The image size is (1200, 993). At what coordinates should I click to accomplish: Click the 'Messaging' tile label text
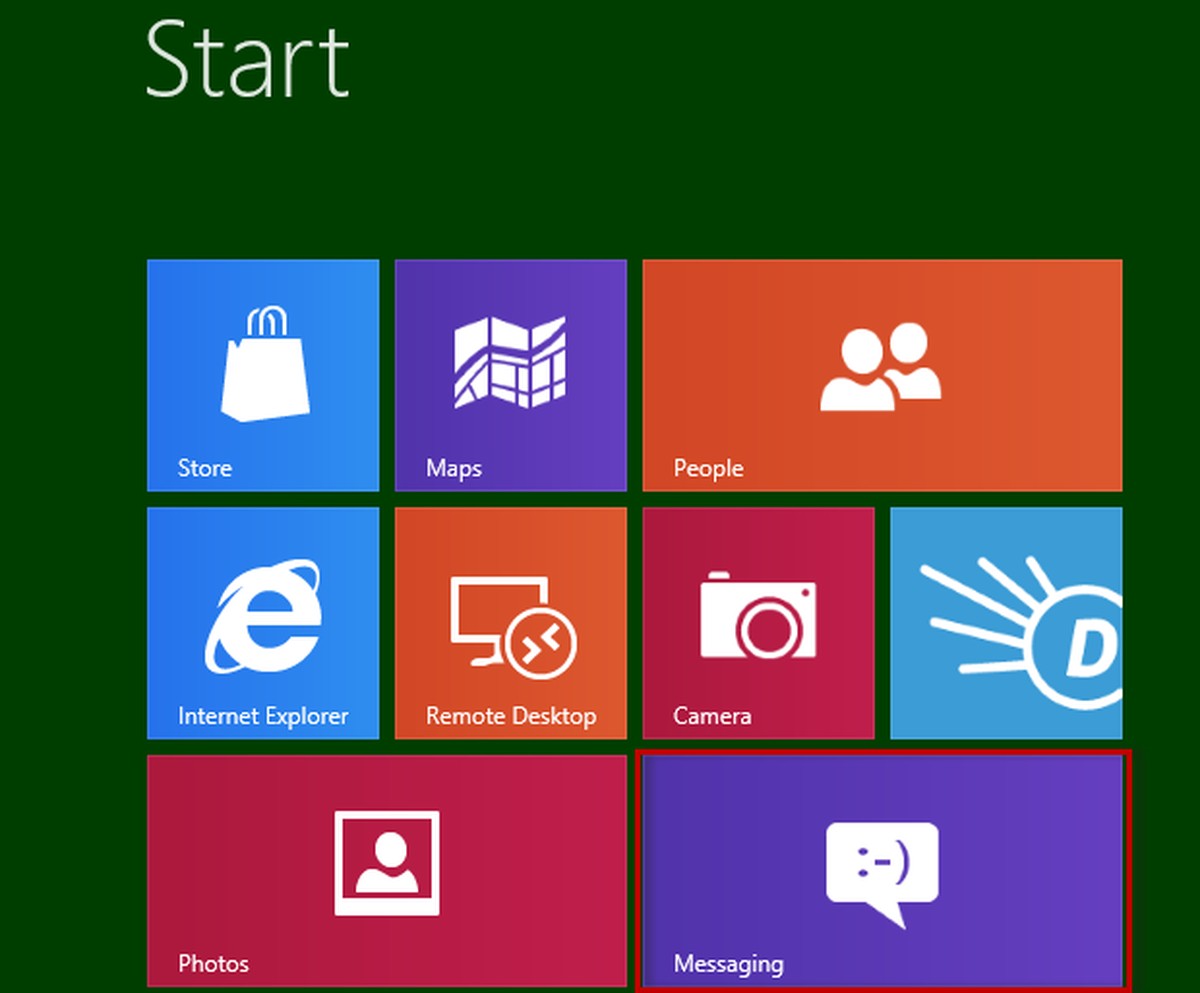tap(727, 964)
